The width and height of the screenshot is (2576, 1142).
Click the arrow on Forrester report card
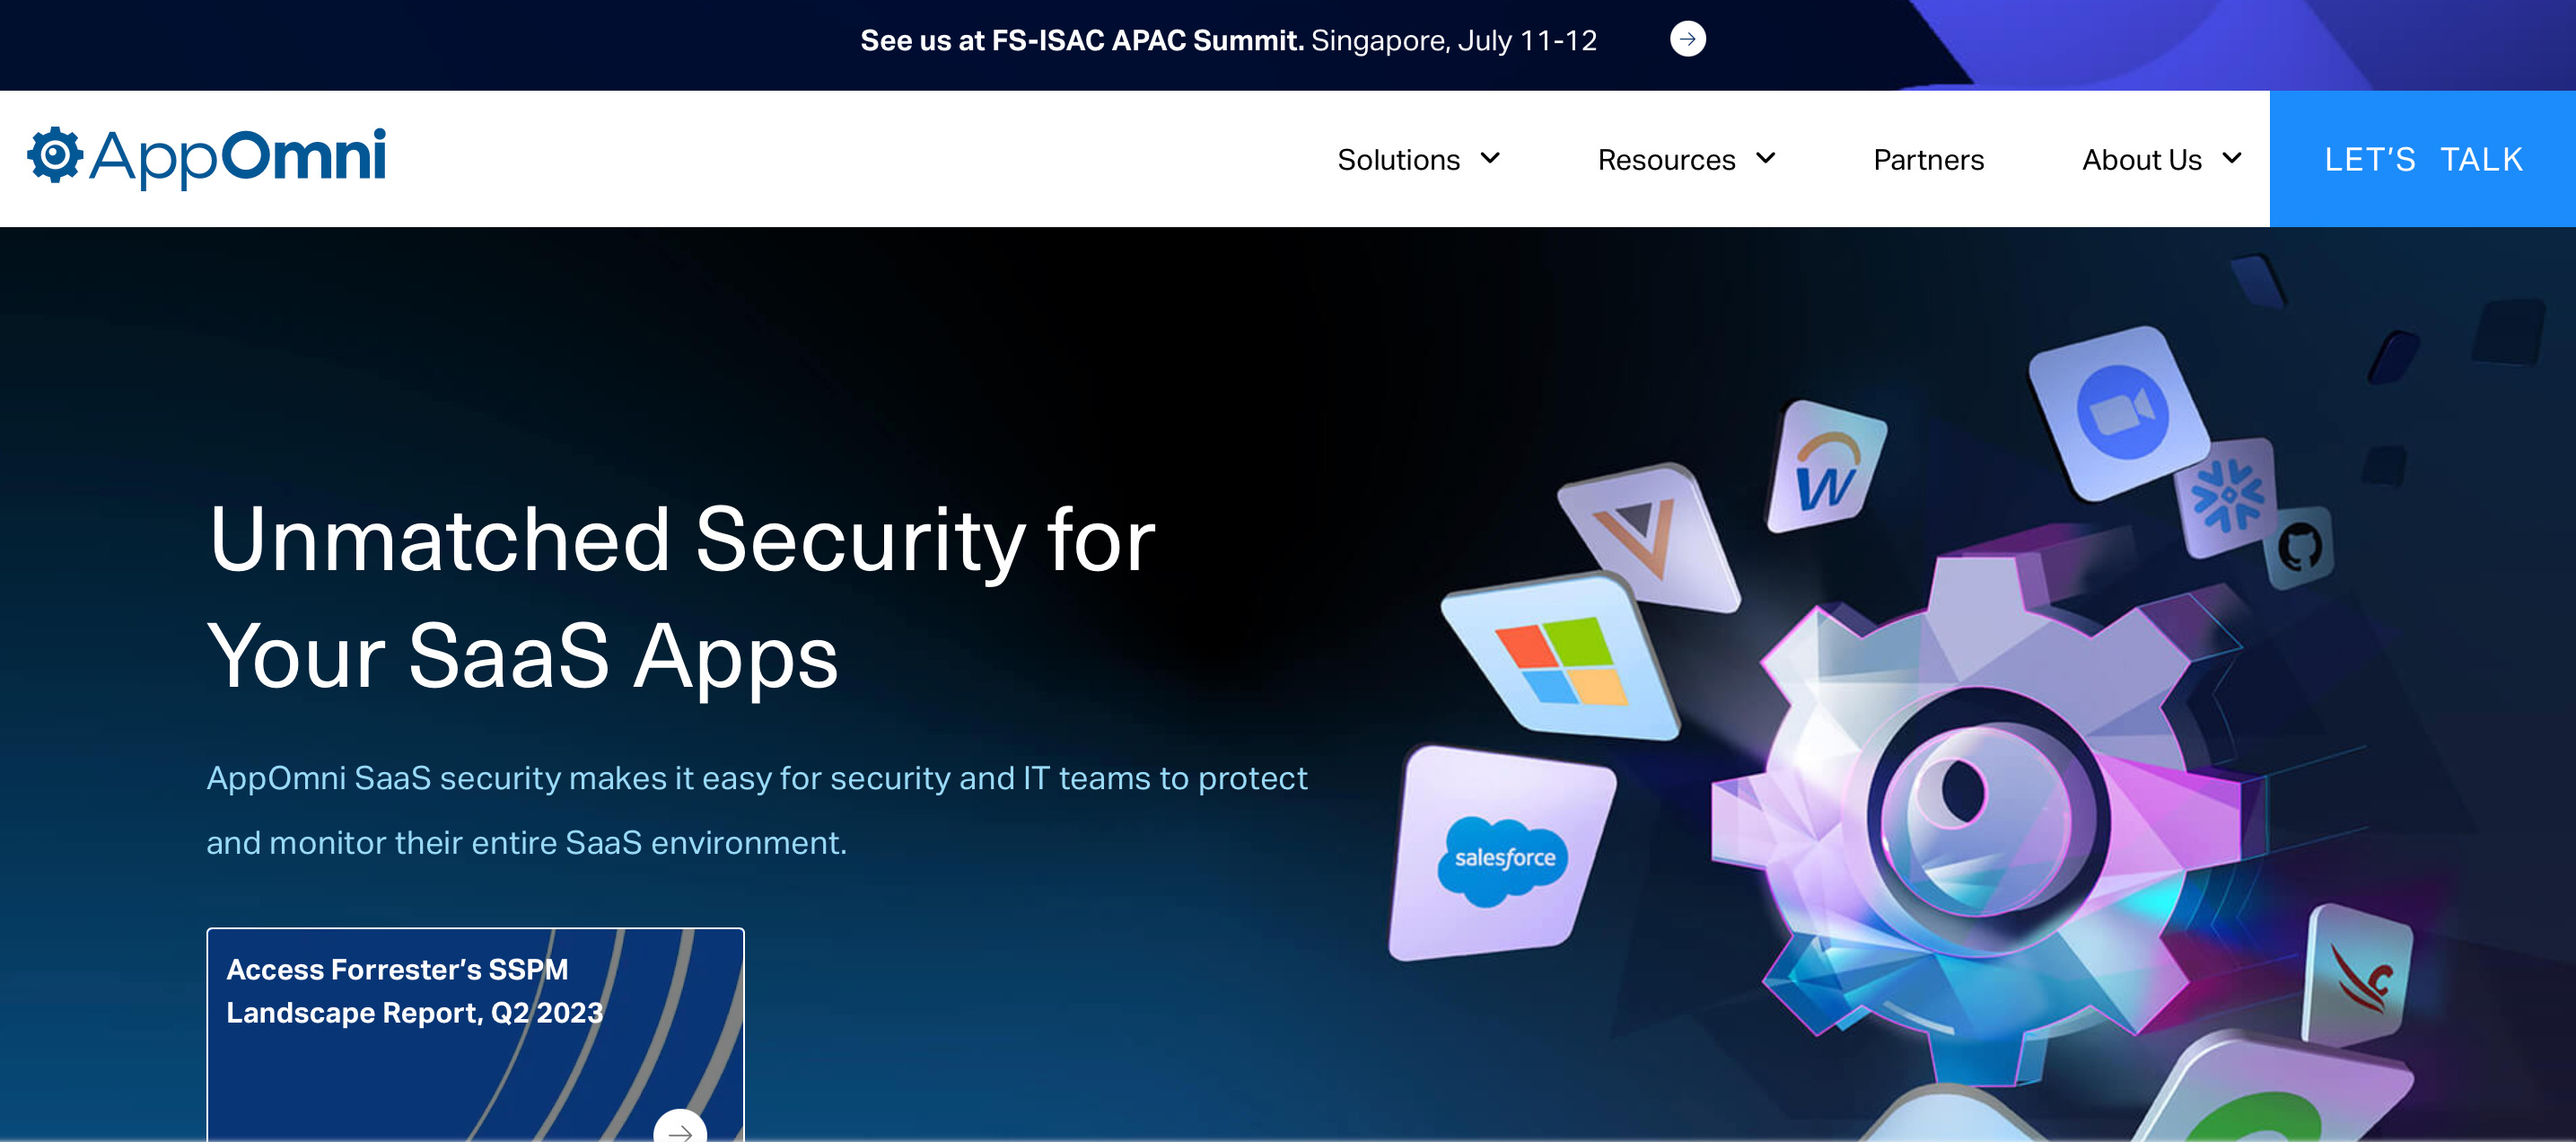click(680, 1130)
